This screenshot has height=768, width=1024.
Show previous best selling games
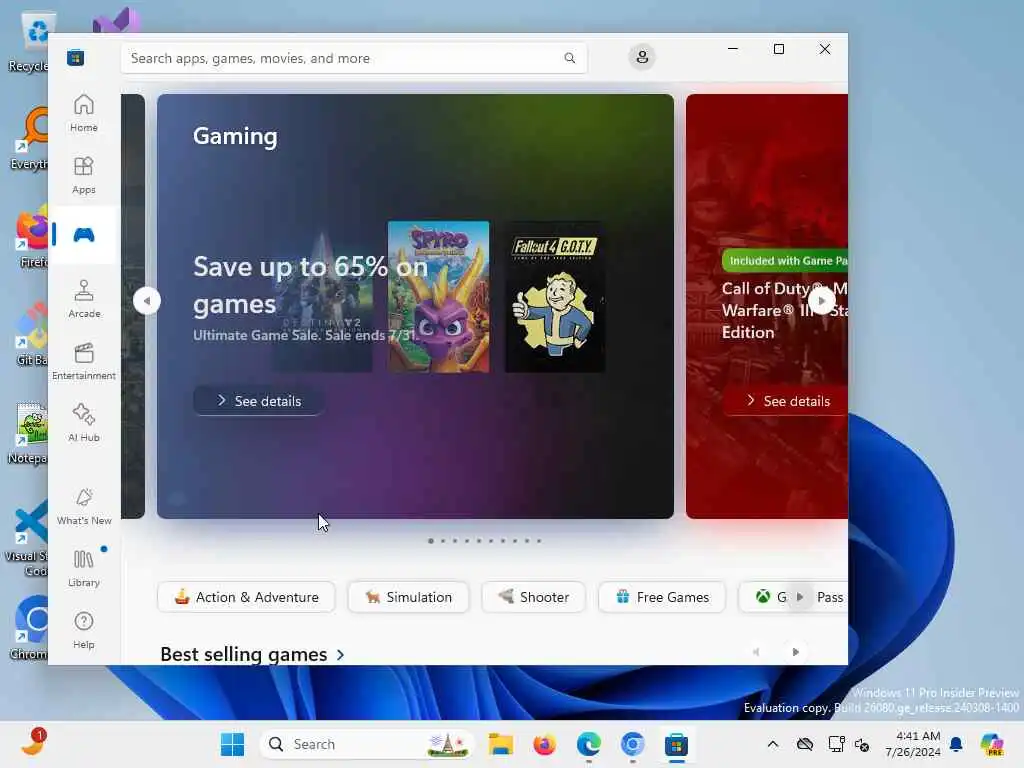(756, 652)
